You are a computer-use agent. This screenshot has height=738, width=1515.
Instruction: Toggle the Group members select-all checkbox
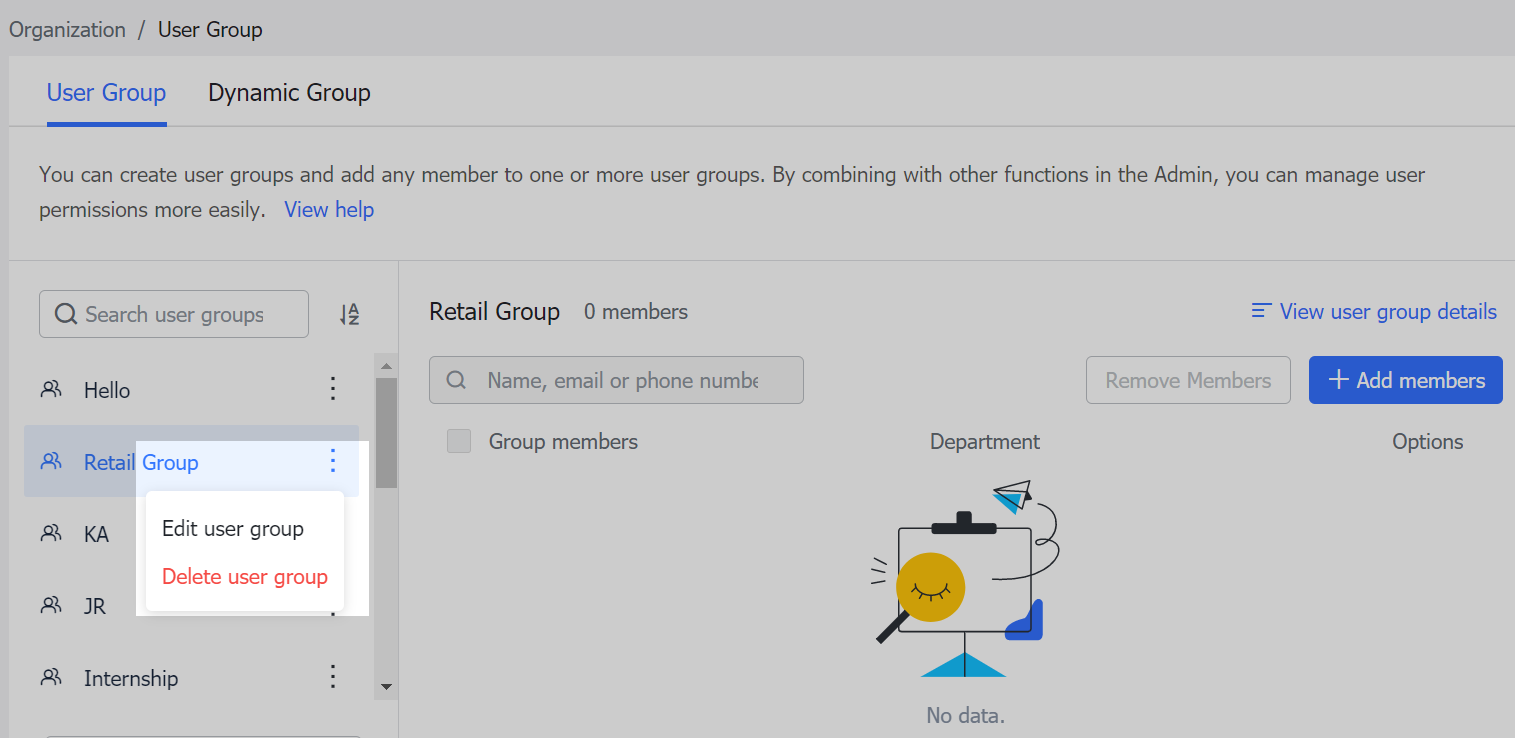(x=458, y=440)
